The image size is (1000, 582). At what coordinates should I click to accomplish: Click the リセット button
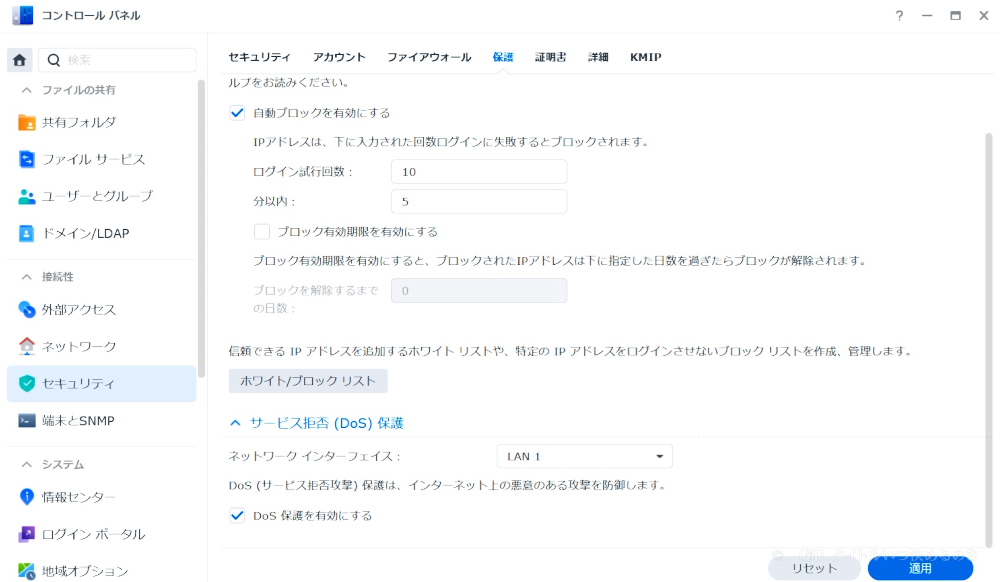pyautogui.click(x=814, y=568)
